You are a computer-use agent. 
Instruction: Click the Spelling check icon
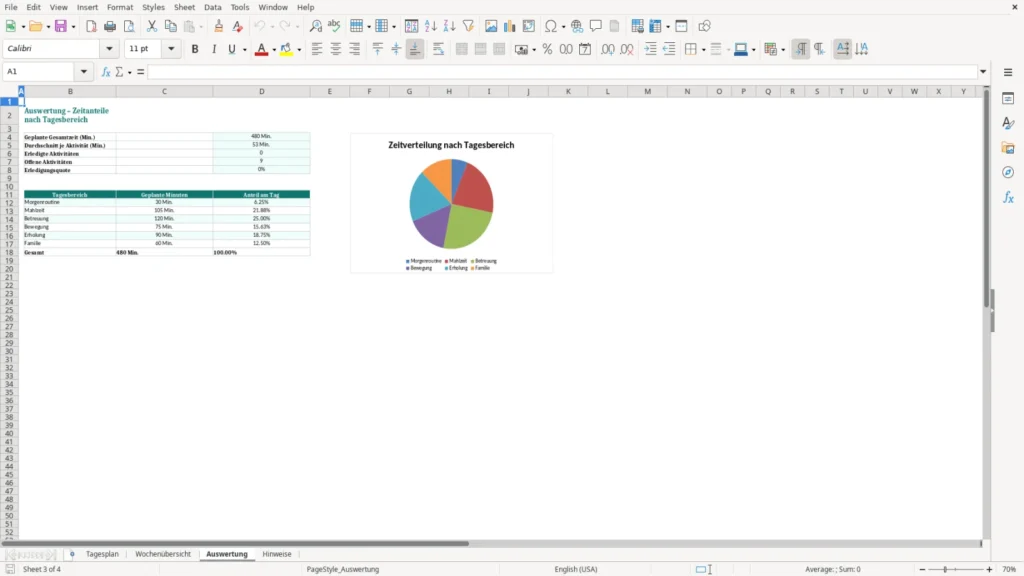(334, 26)
